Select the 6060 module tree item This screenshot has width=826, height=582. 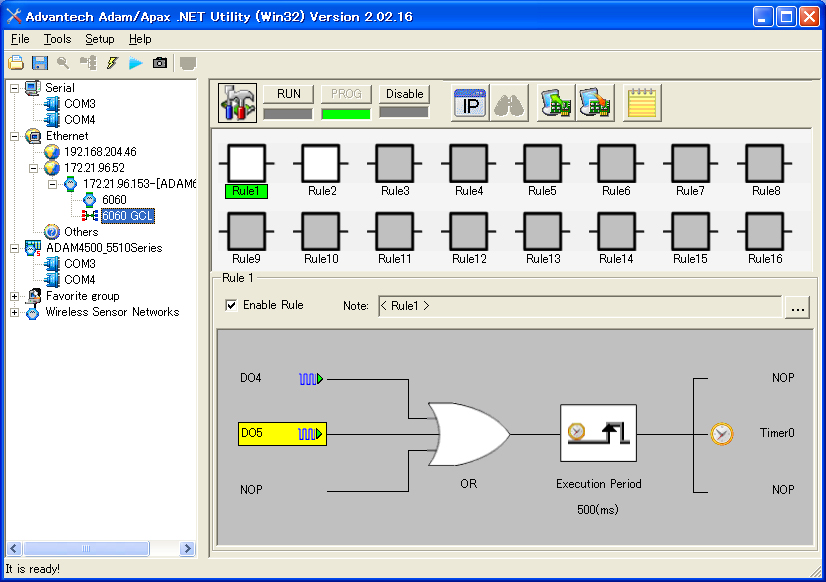(114, 200)
